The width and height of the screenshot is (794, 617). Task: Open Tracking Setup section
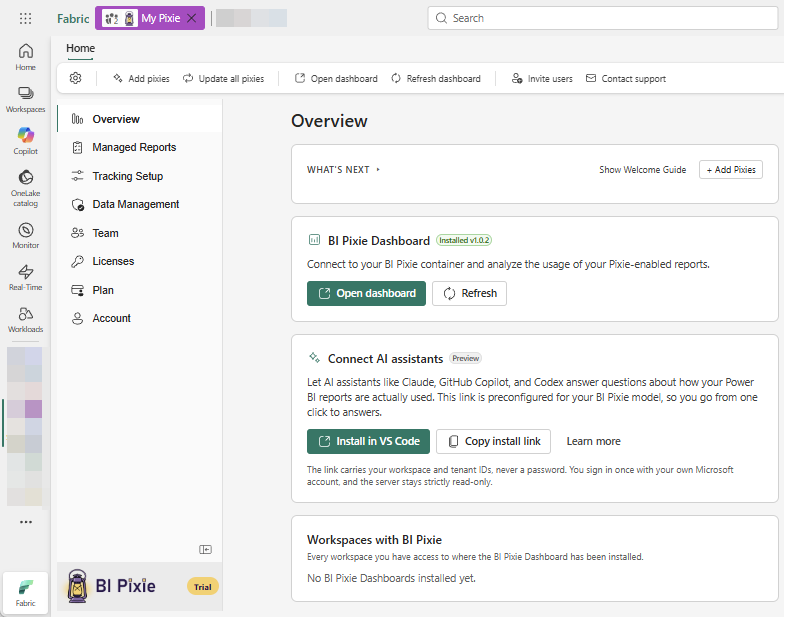(140, 176)
